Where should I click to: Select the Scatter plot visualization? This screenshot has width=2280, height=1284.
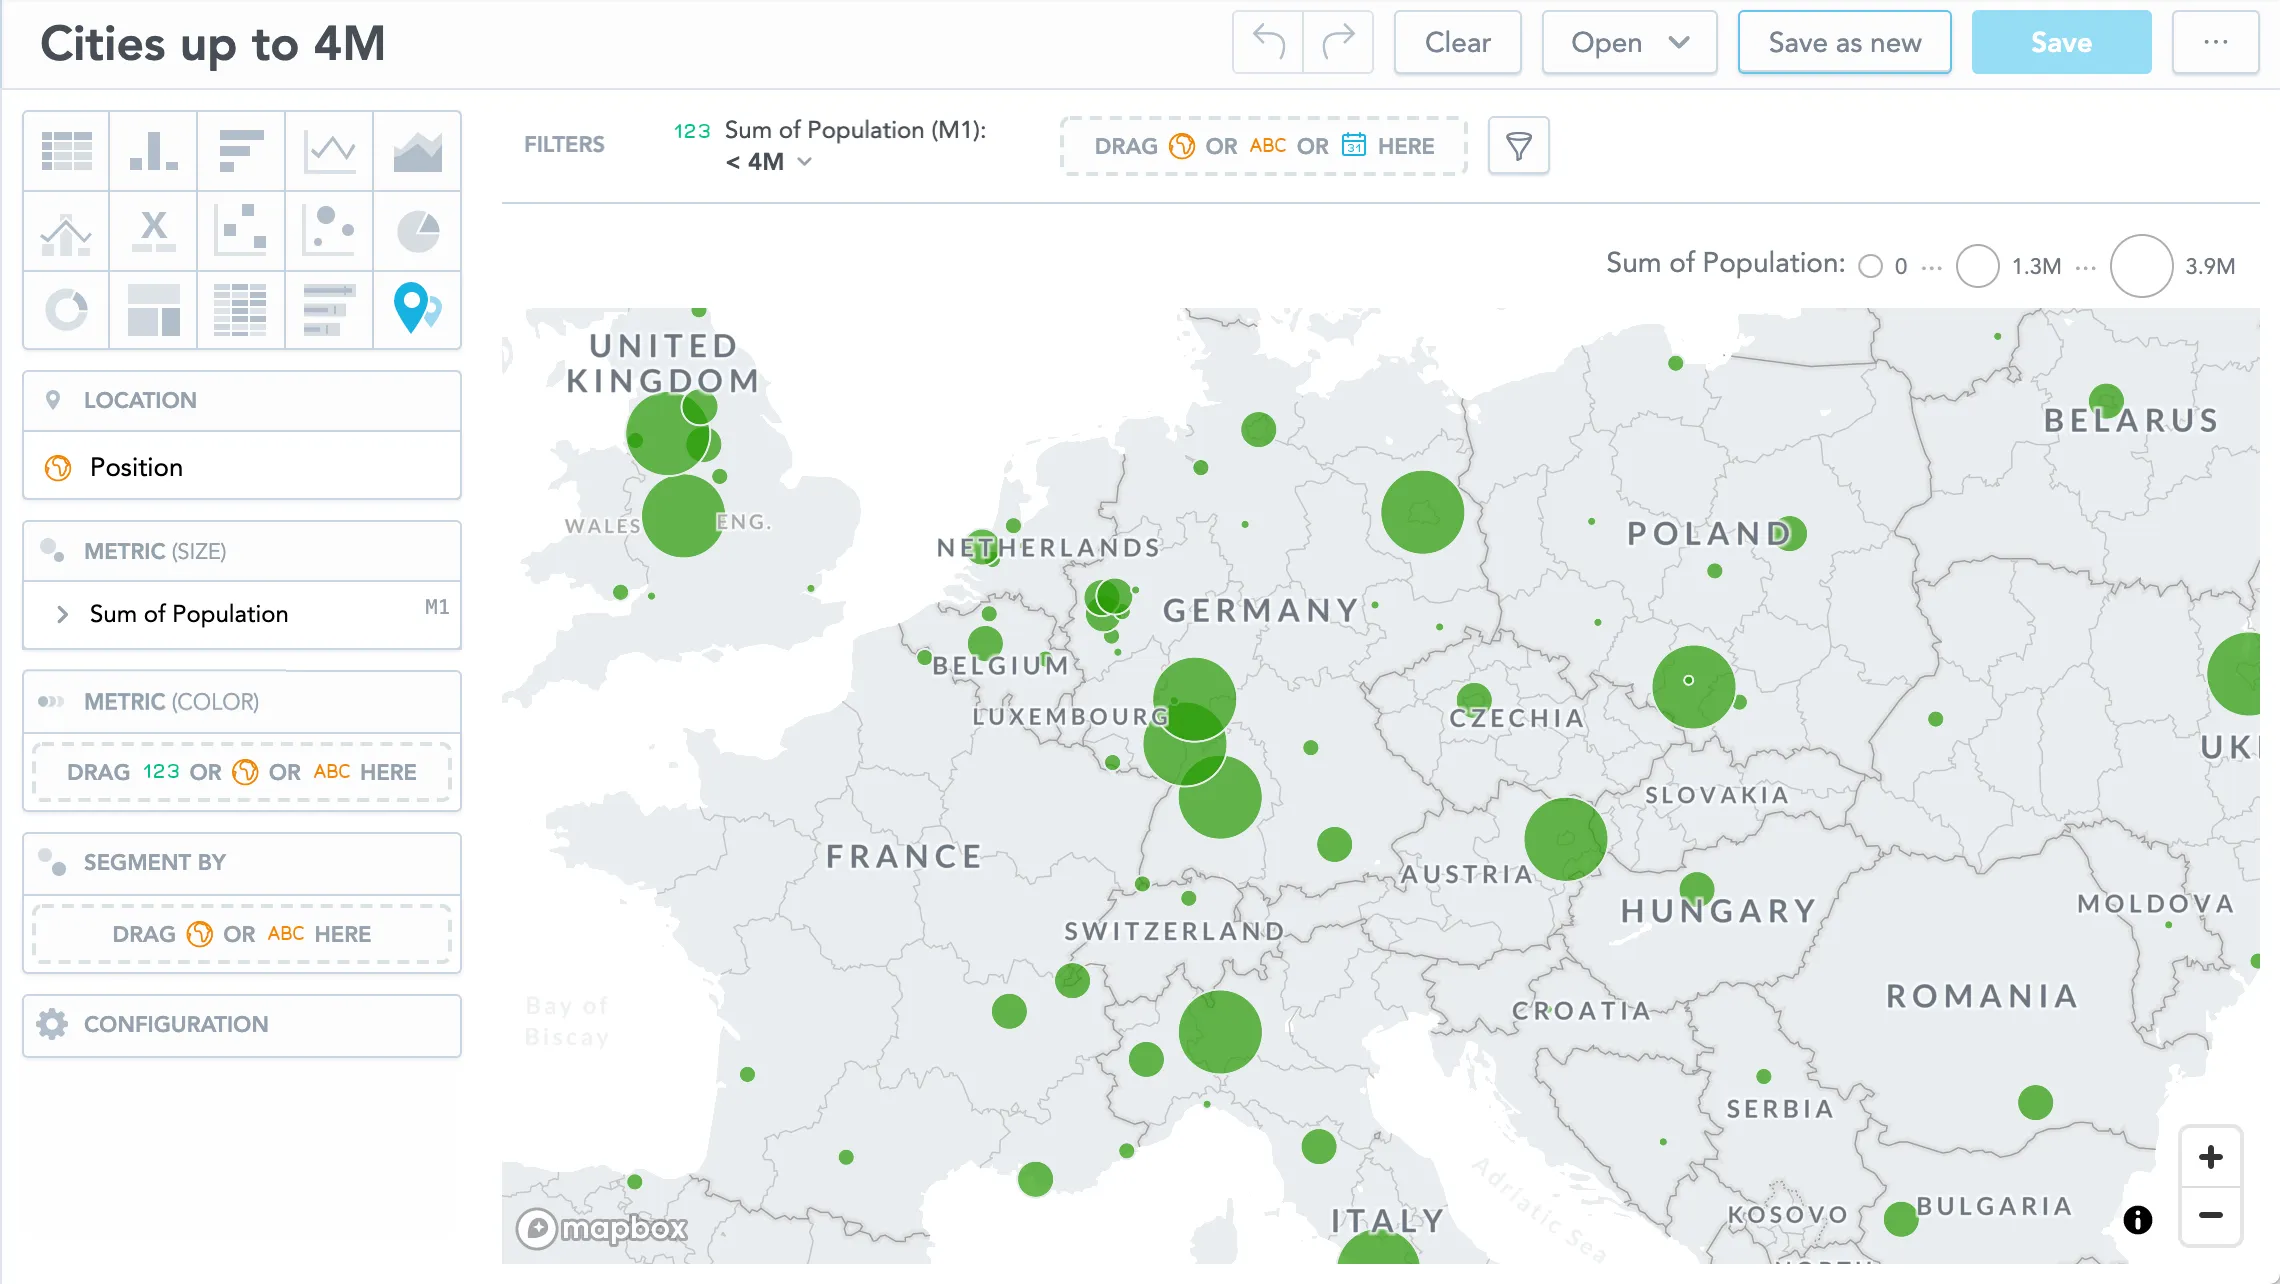[x=240, y=230]
